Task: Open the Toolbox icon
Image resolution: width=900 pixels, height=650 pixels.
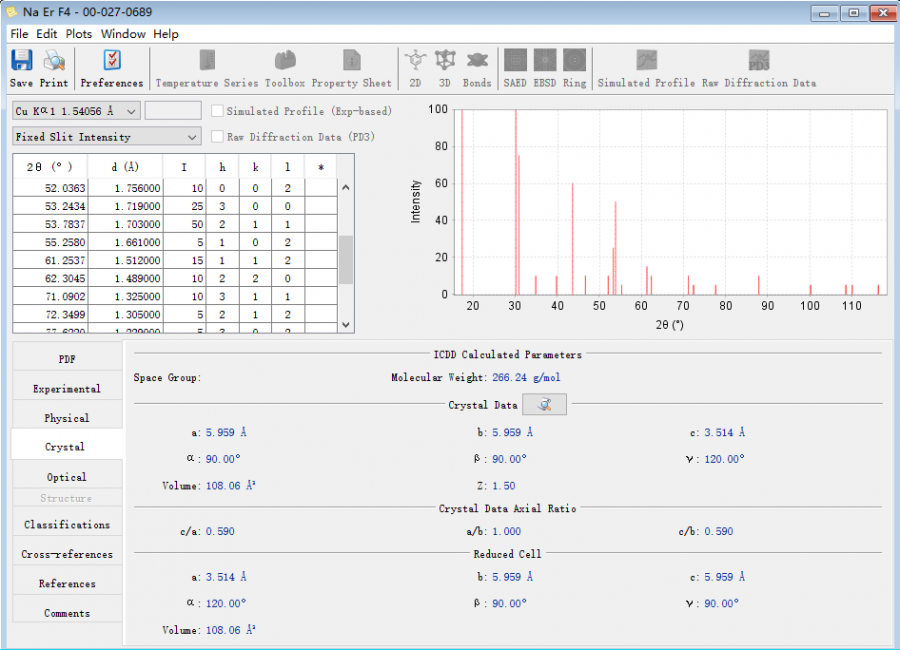Action: click(285, 62)
